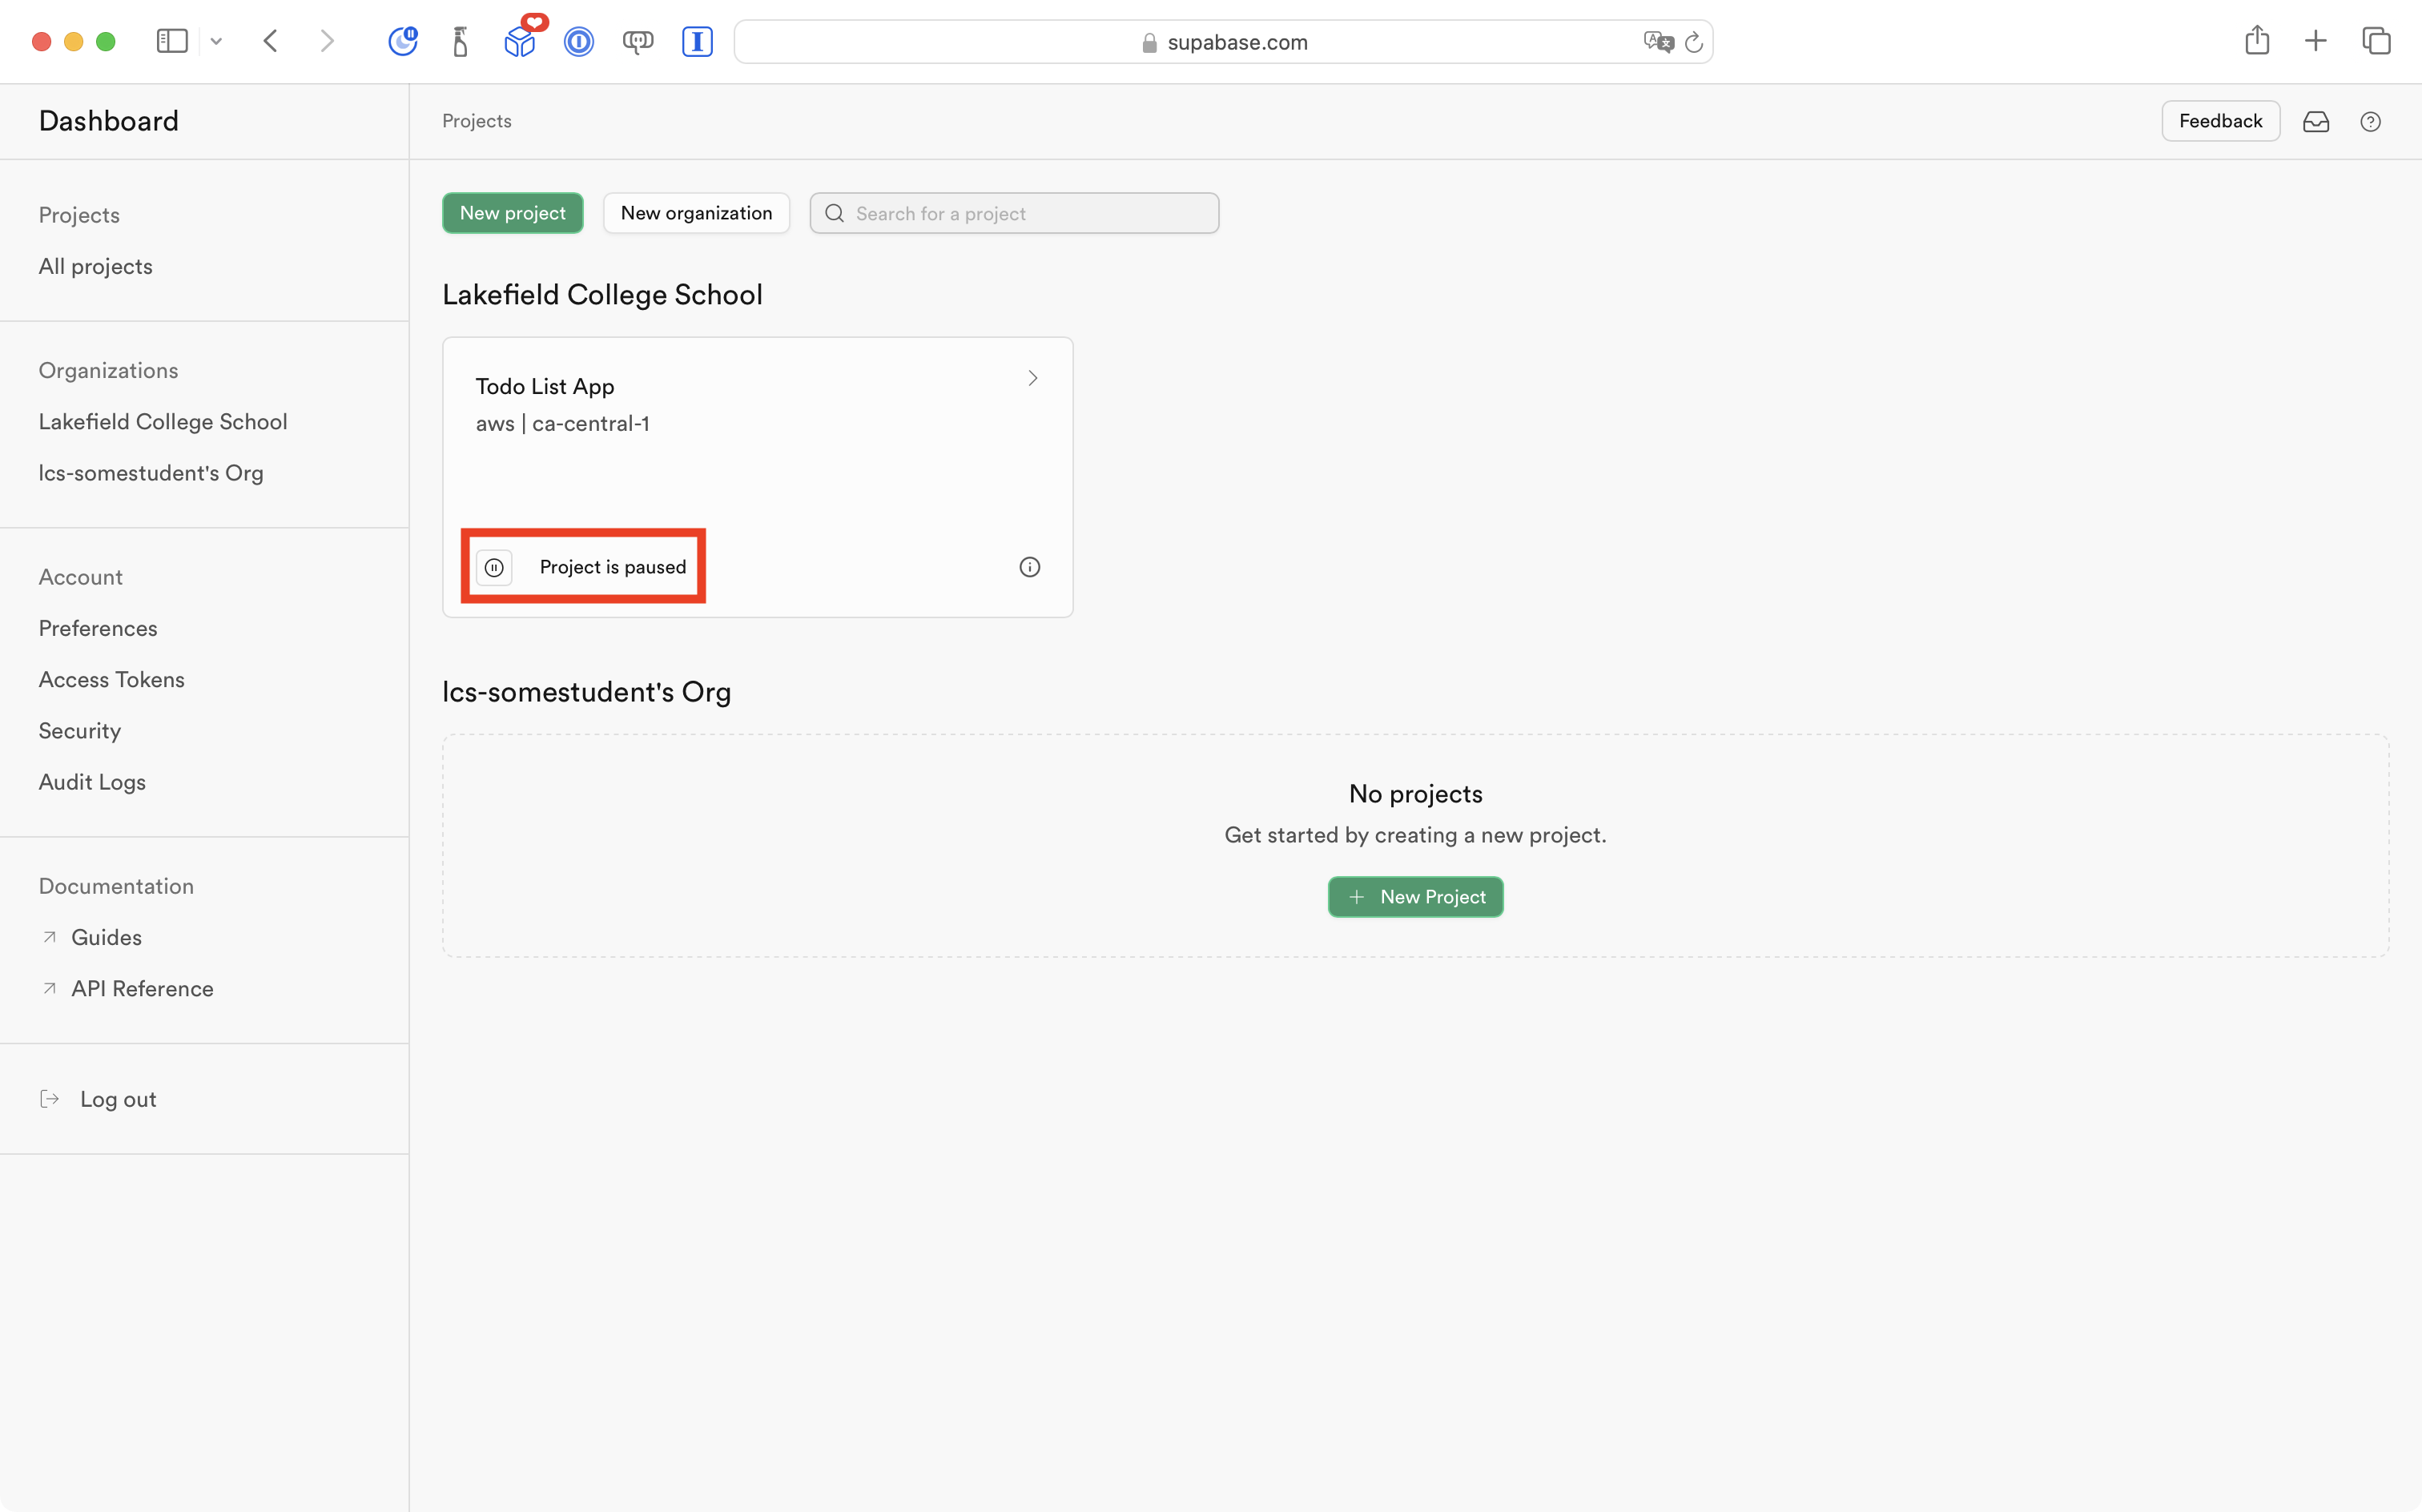Expand the Todo List App card chevron
Viewport: 2422px width, 1512px height.
1032,378
